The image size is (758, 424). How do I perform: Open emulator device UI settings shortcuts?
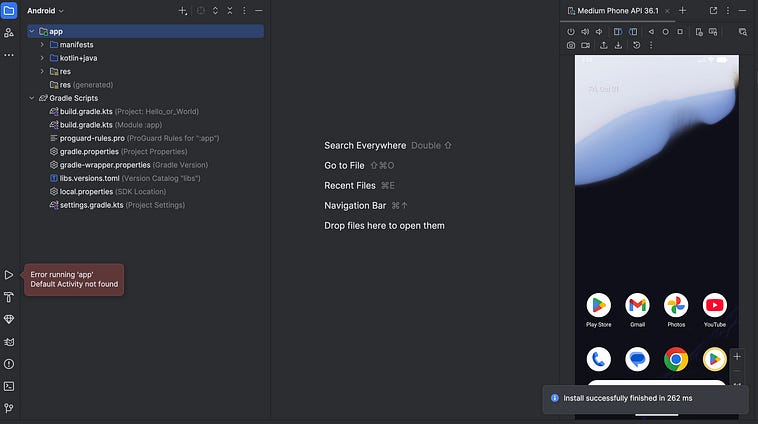(x=699, y=32)
